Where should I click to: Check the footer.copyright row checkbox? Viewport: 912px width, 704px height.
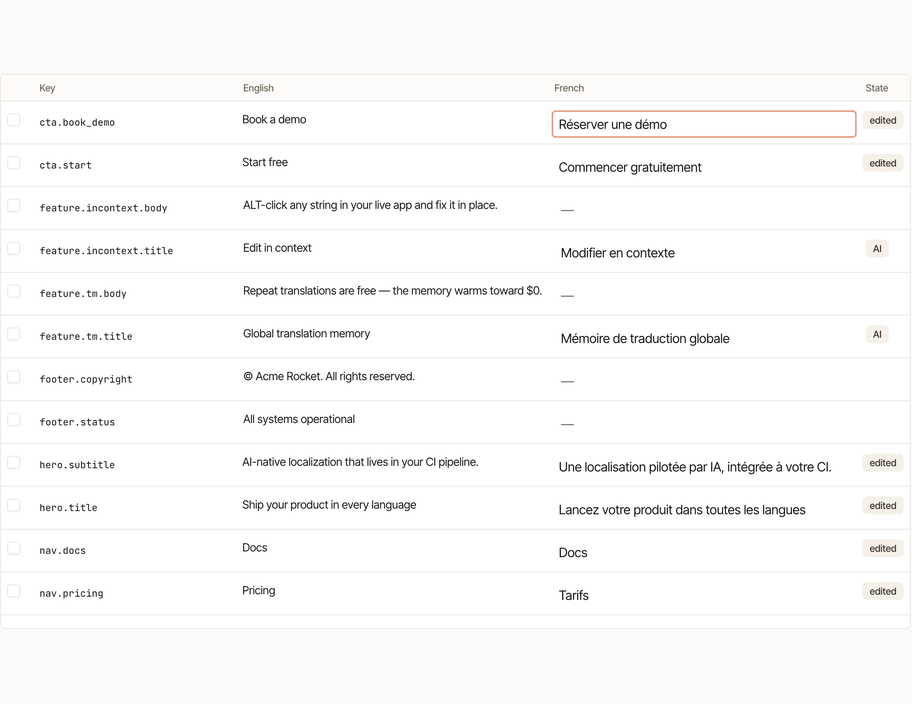(x=14, y=377)
